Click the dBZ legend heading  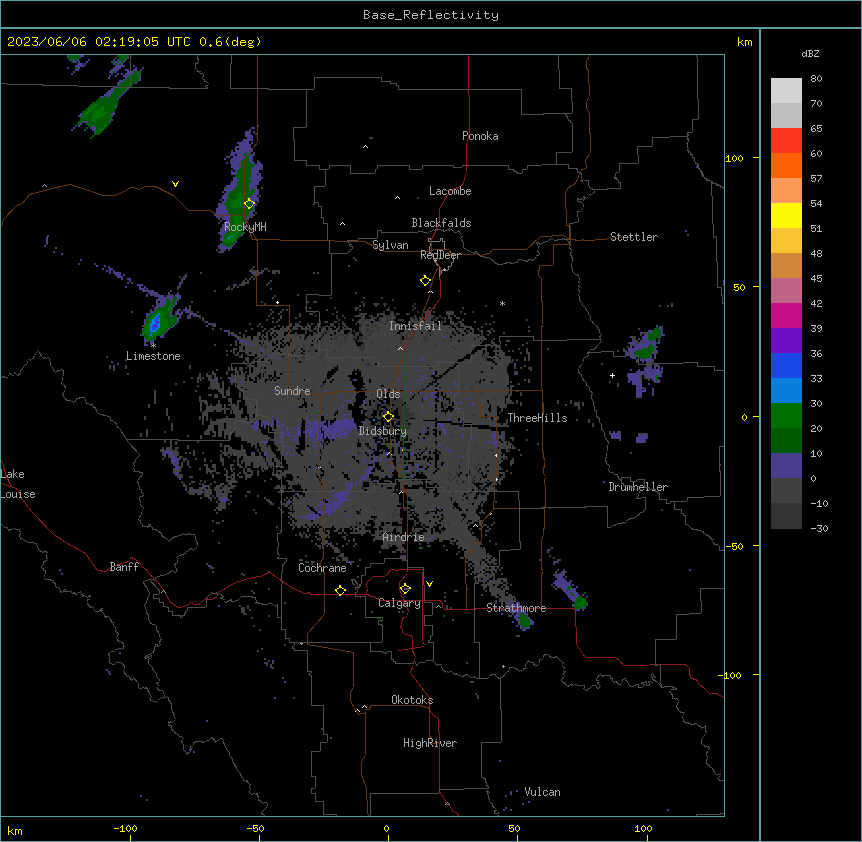810,53
